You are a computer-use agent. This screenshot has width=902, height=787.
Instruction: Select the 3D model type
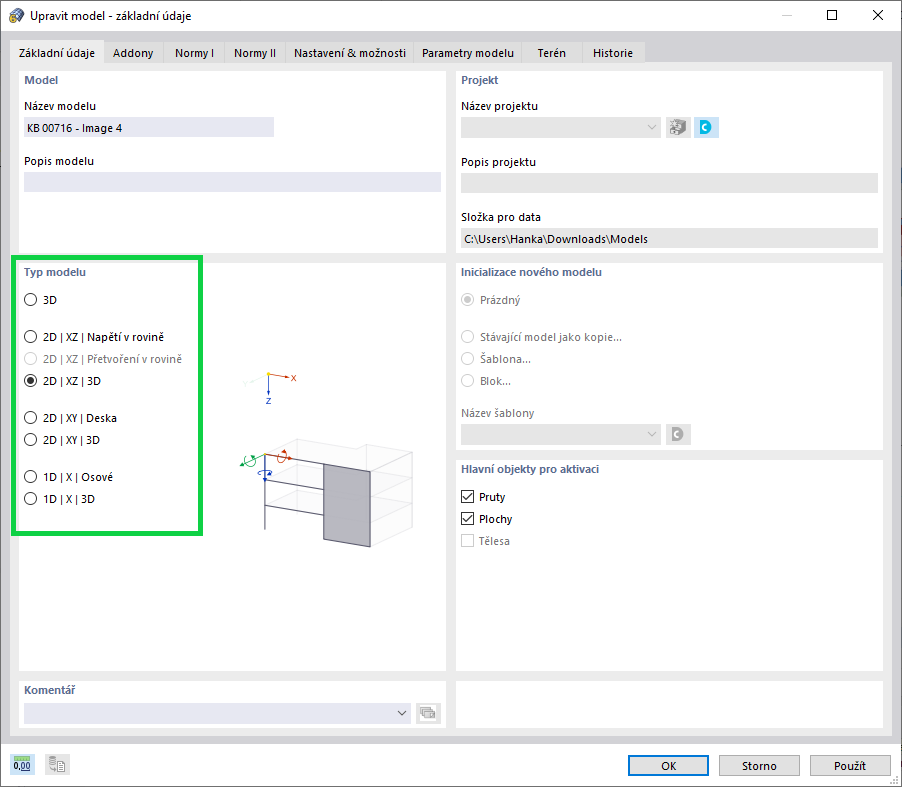coord(30,299)
